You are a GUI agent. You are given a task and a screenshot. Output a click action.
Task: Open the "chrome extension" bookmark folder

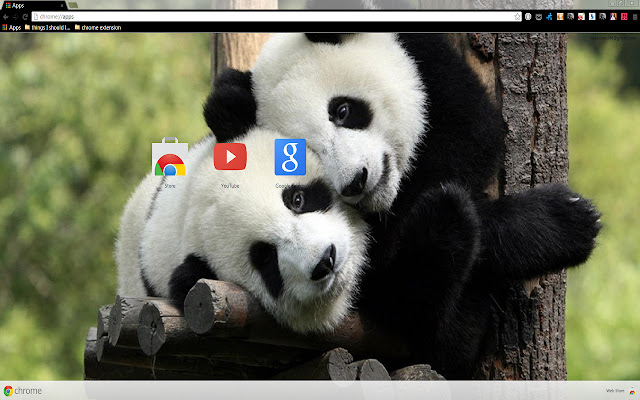(x=98, y=27)
